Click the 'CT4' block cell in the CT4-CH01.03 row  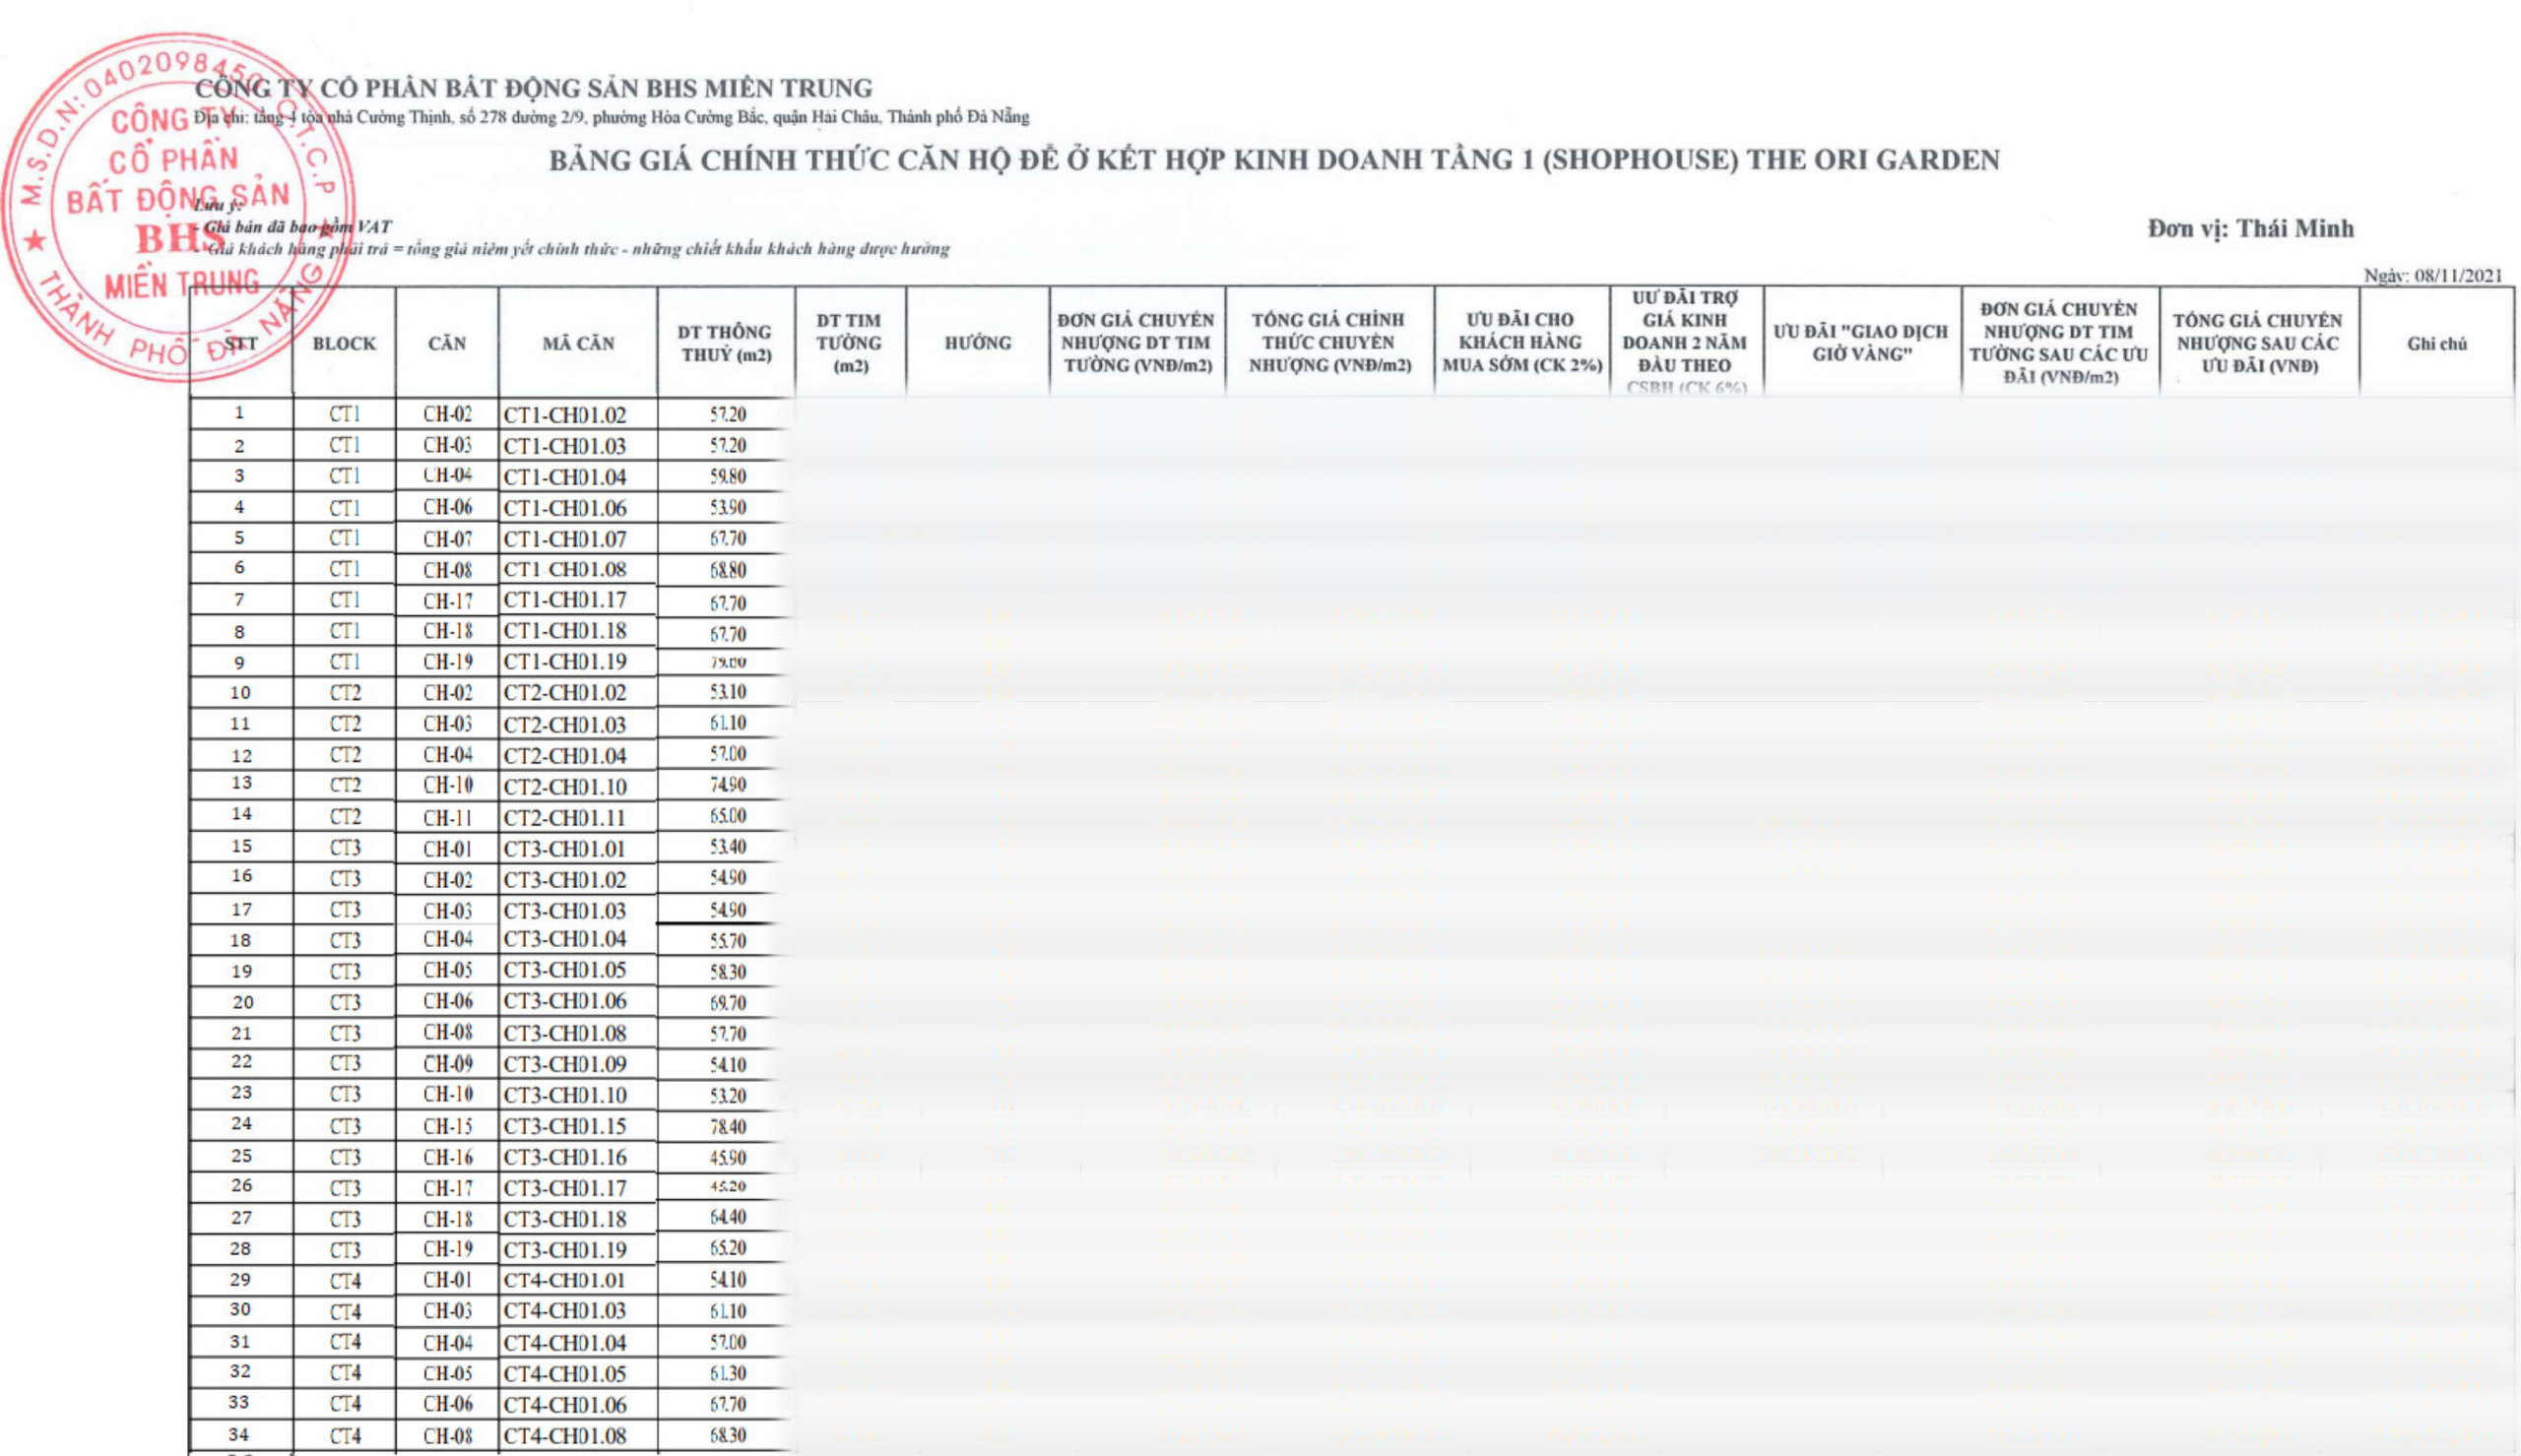point(345,1312)
